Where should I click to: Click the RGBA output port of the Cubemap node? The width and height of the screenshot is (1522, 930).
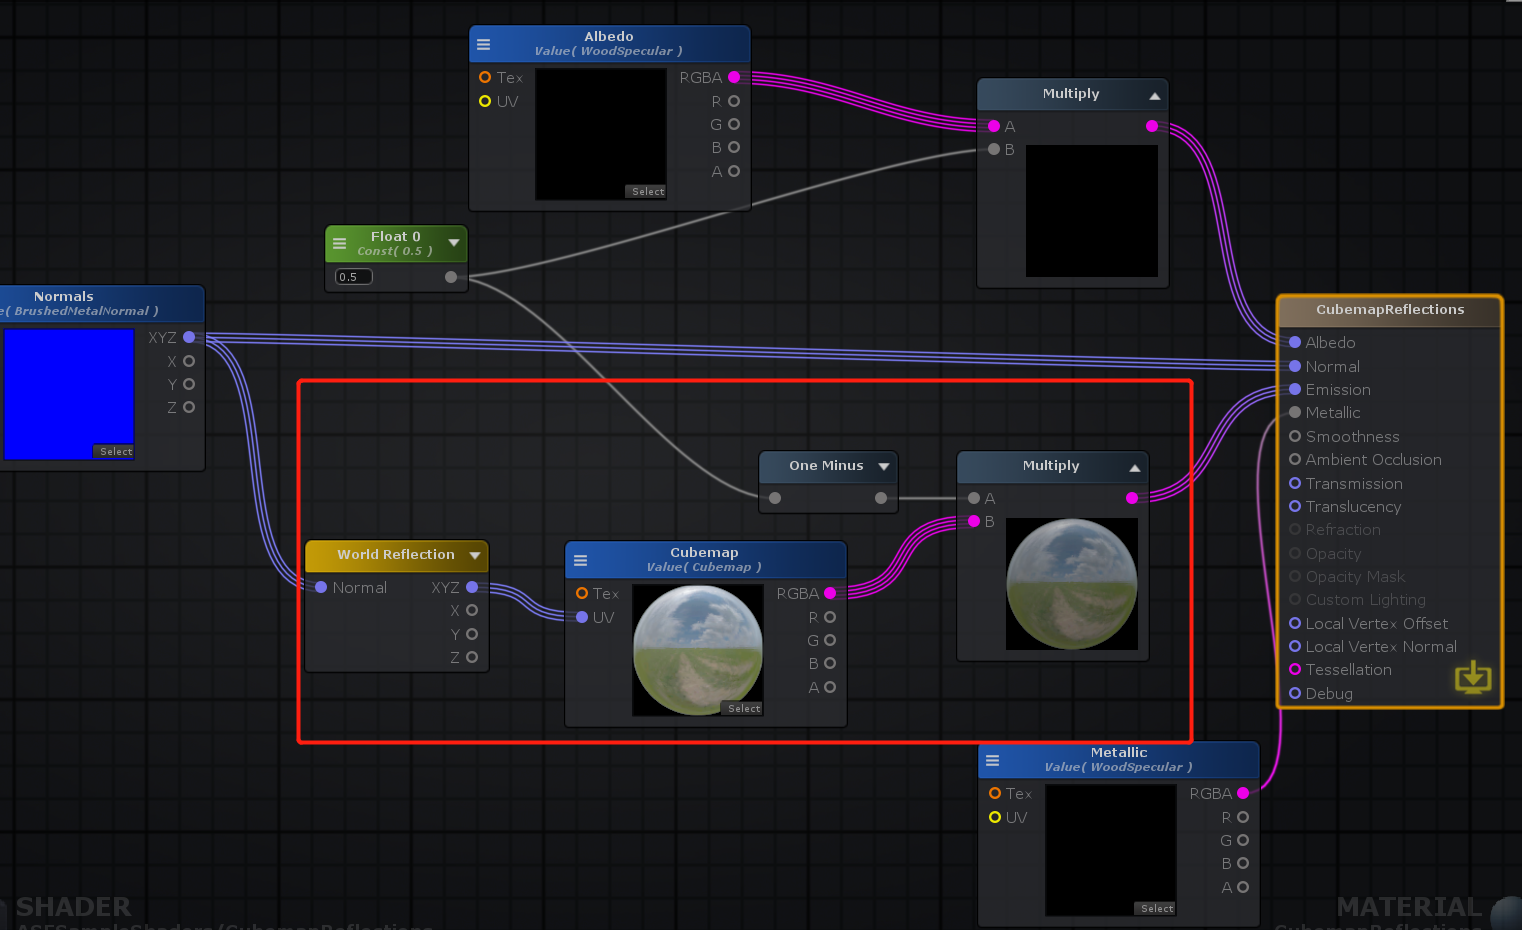(x=830, y=593)
